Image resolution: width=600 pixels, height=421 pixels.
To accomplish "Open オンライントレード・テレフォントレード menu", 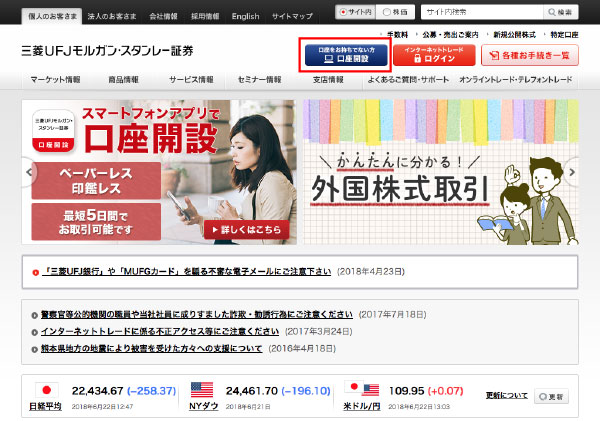I will 516,80.
